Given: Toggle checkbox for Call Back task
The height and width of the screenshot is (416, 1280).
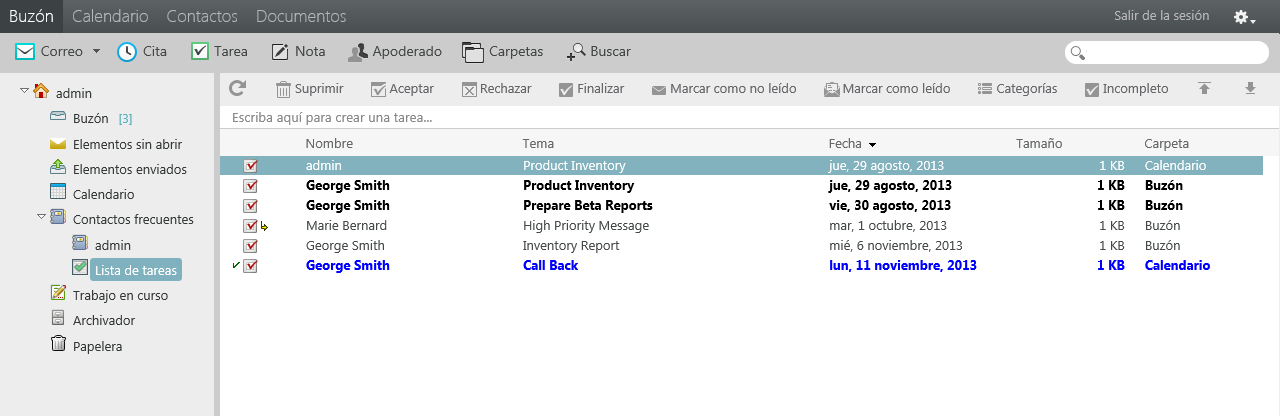Looking at the screenshot, I should [250, 265].
